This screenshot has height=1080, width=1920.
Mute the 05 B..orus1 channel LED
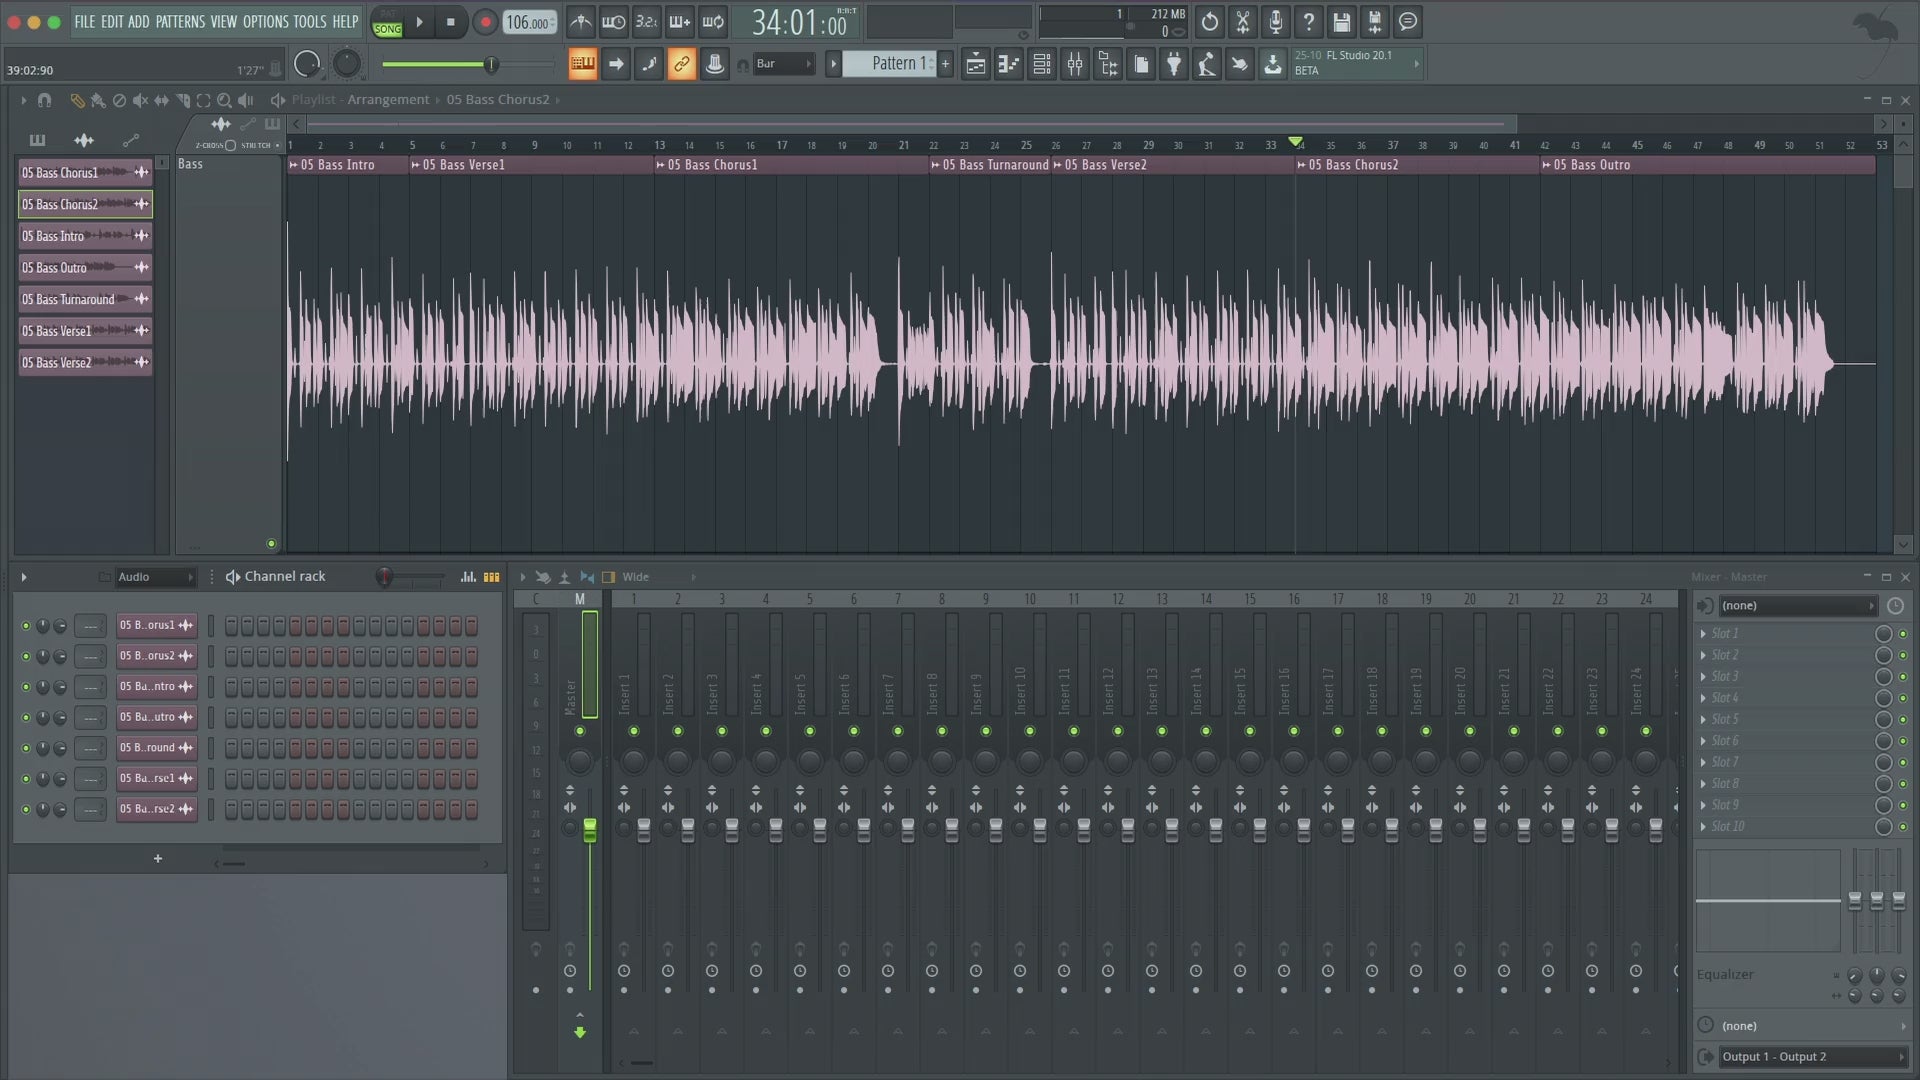point(26,626)
